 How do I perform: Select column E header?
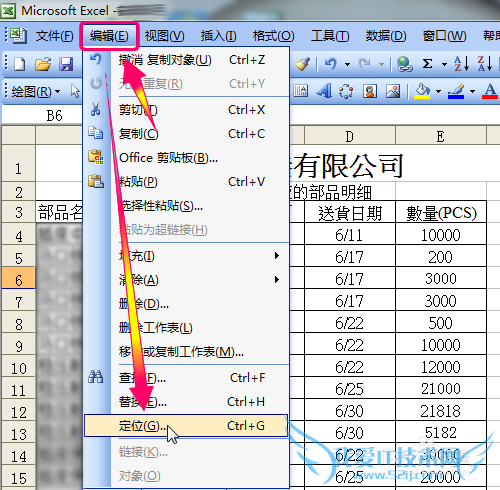pos(441,136)
